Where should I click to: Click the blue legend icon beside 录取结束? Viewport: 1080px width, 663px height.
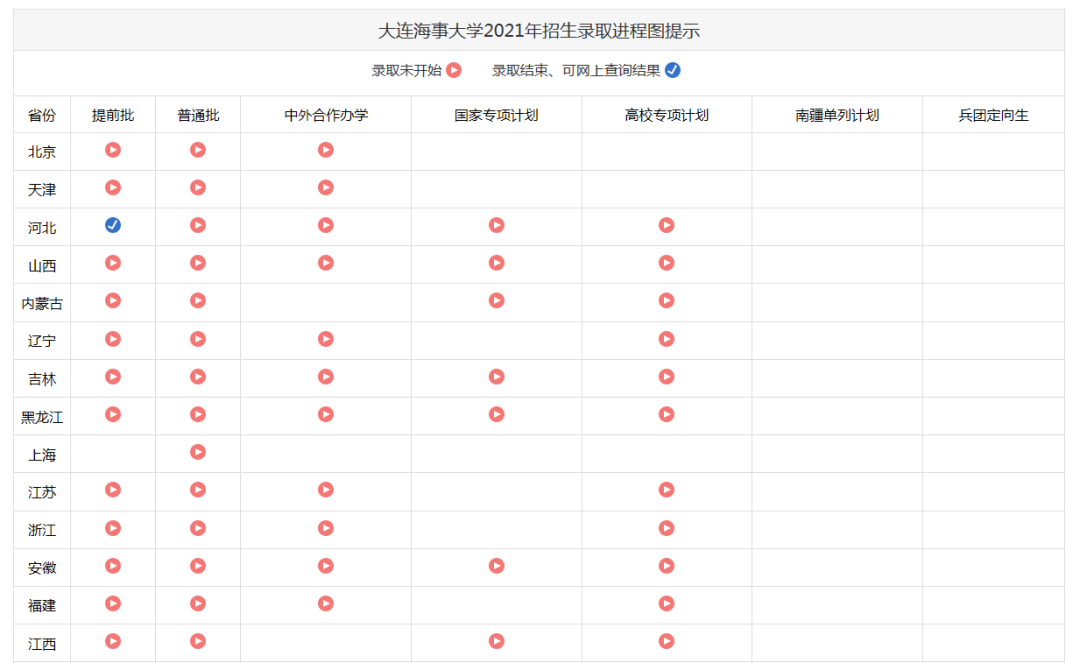pos(673,70)
